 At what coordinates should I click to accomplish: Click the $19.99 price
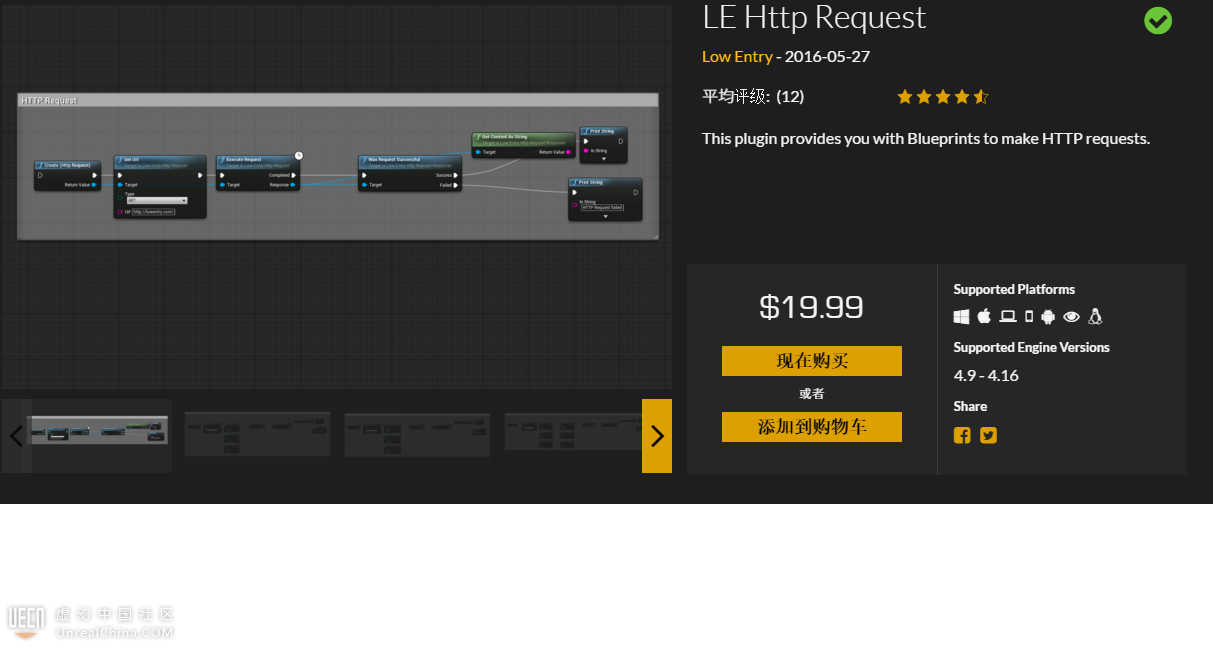click(x=812, y=307)
